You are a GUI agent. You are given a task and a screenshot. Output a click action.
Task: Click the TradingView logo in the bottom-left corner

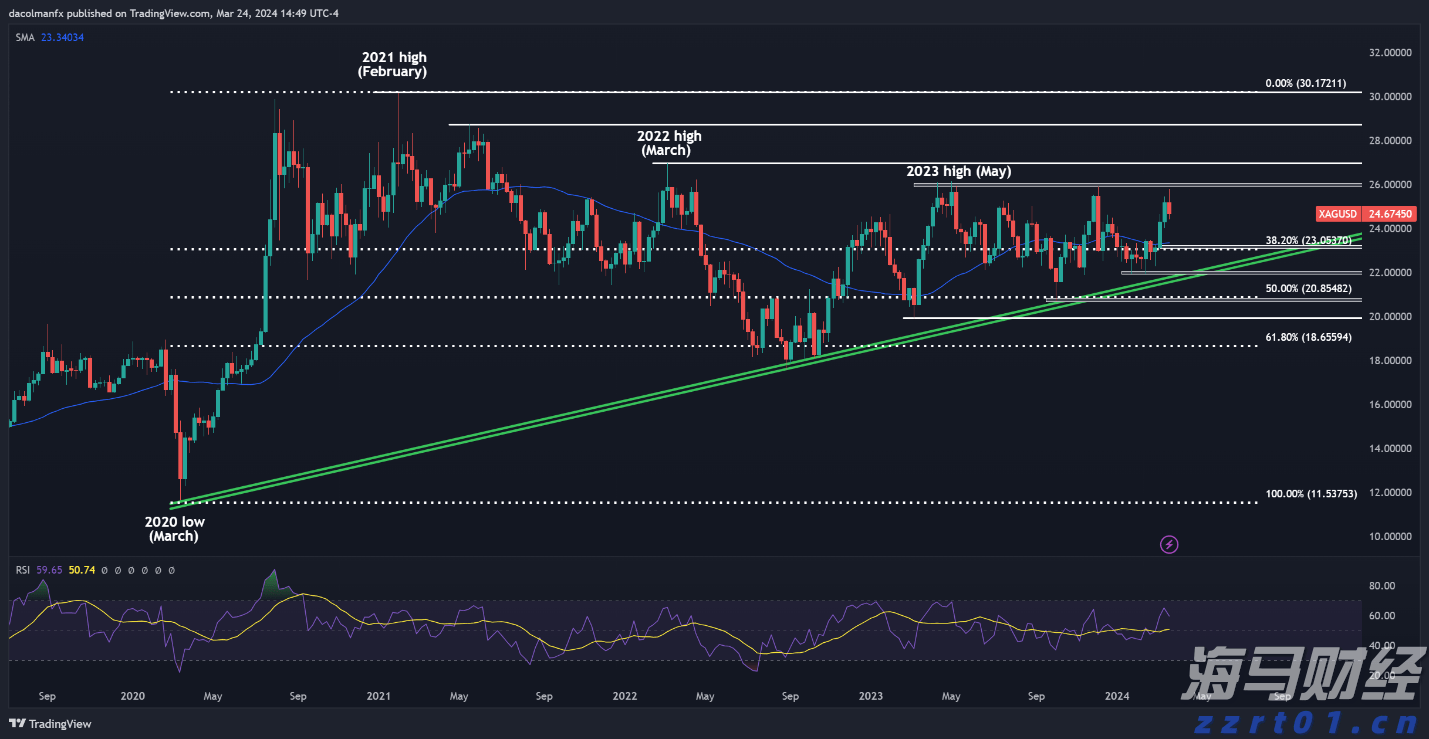(50, 724)
